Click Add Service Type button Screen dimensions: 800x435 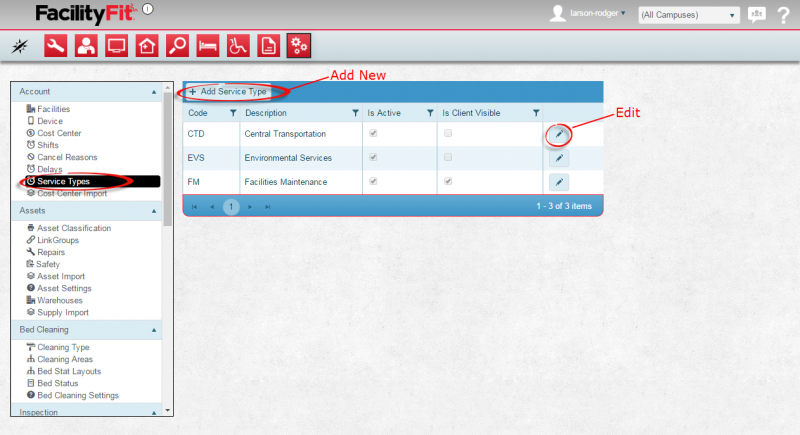coord(228,92)
